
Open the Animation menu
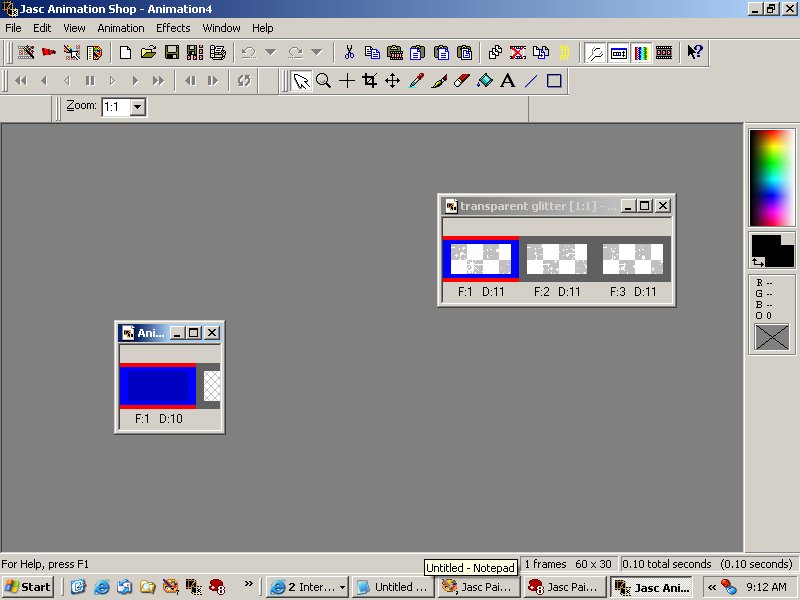(x=121, y=28)
